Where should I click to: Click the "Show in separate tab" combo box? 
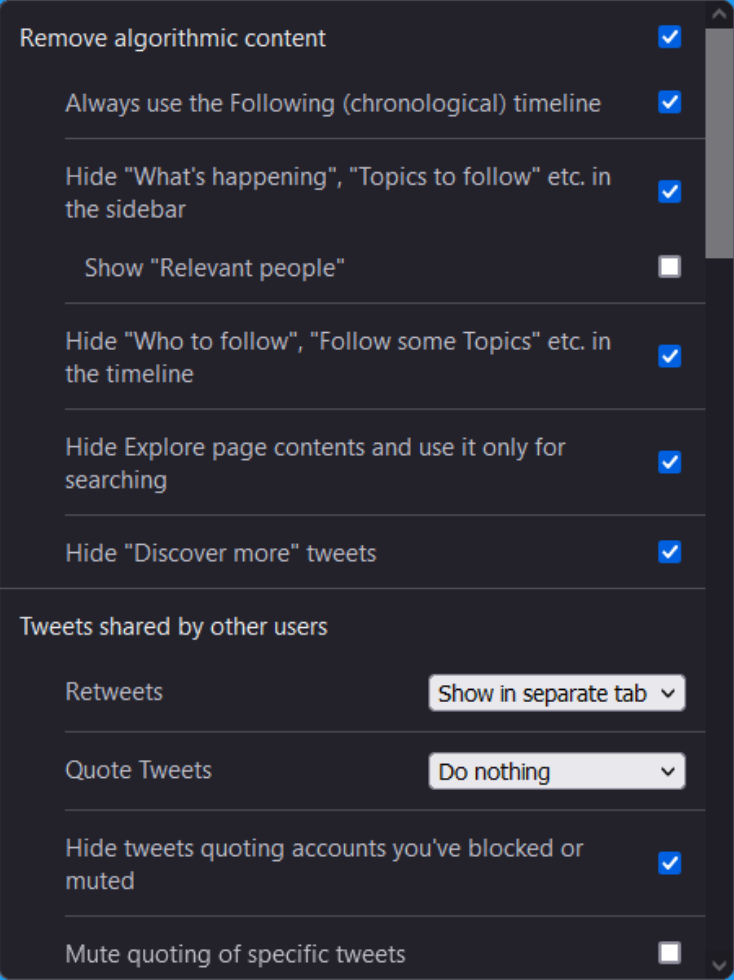coord(556,692)
